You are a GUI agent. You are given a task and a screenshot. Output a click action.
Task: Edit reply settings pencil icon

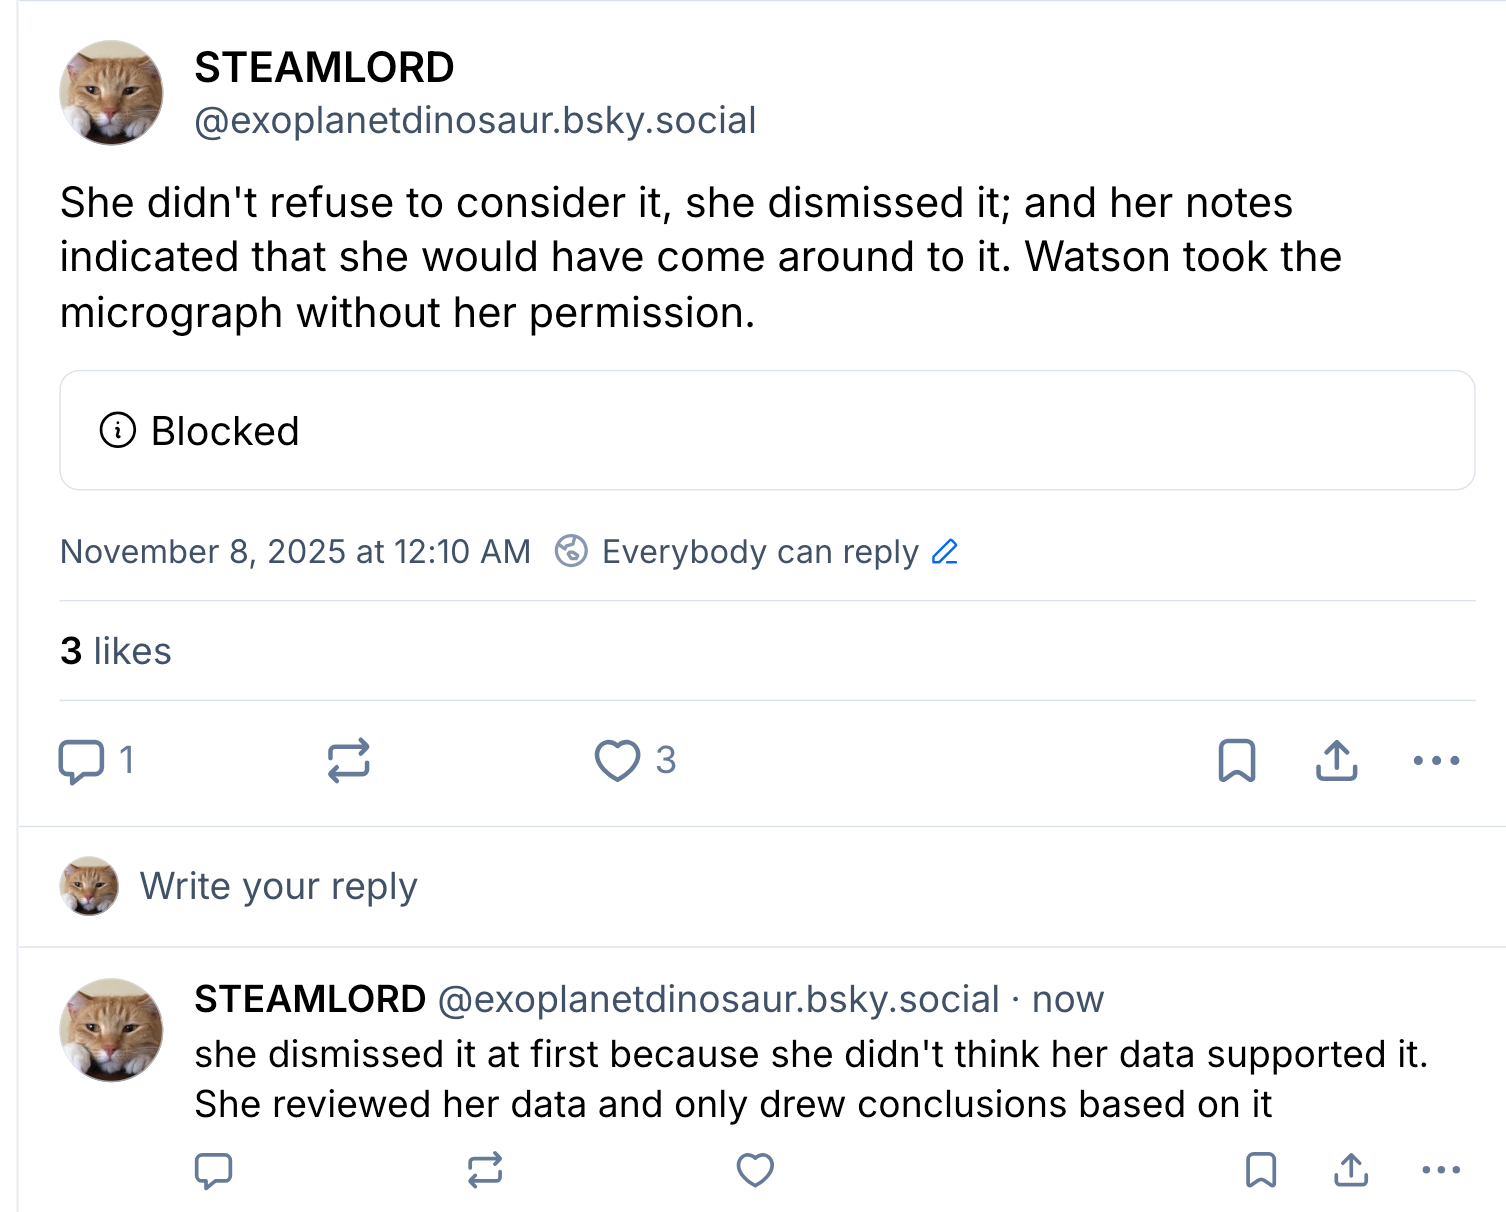click(945, 552)
